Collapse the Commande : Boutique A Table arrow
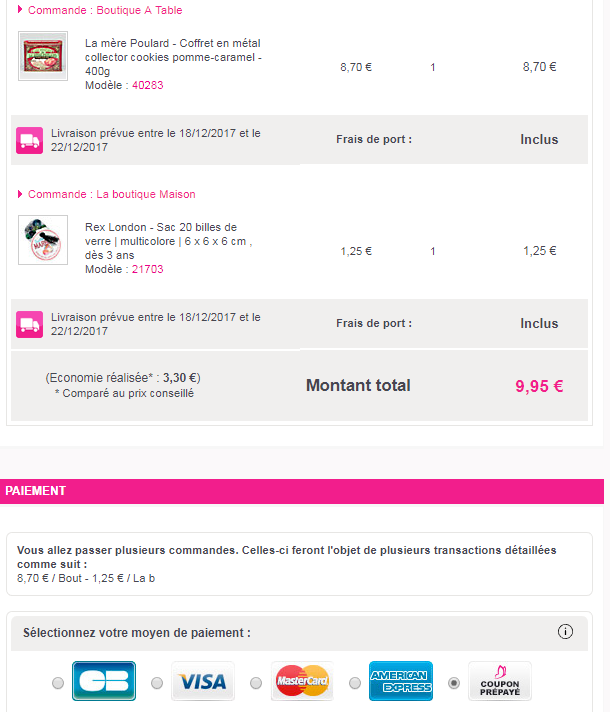 coord(20,10)
